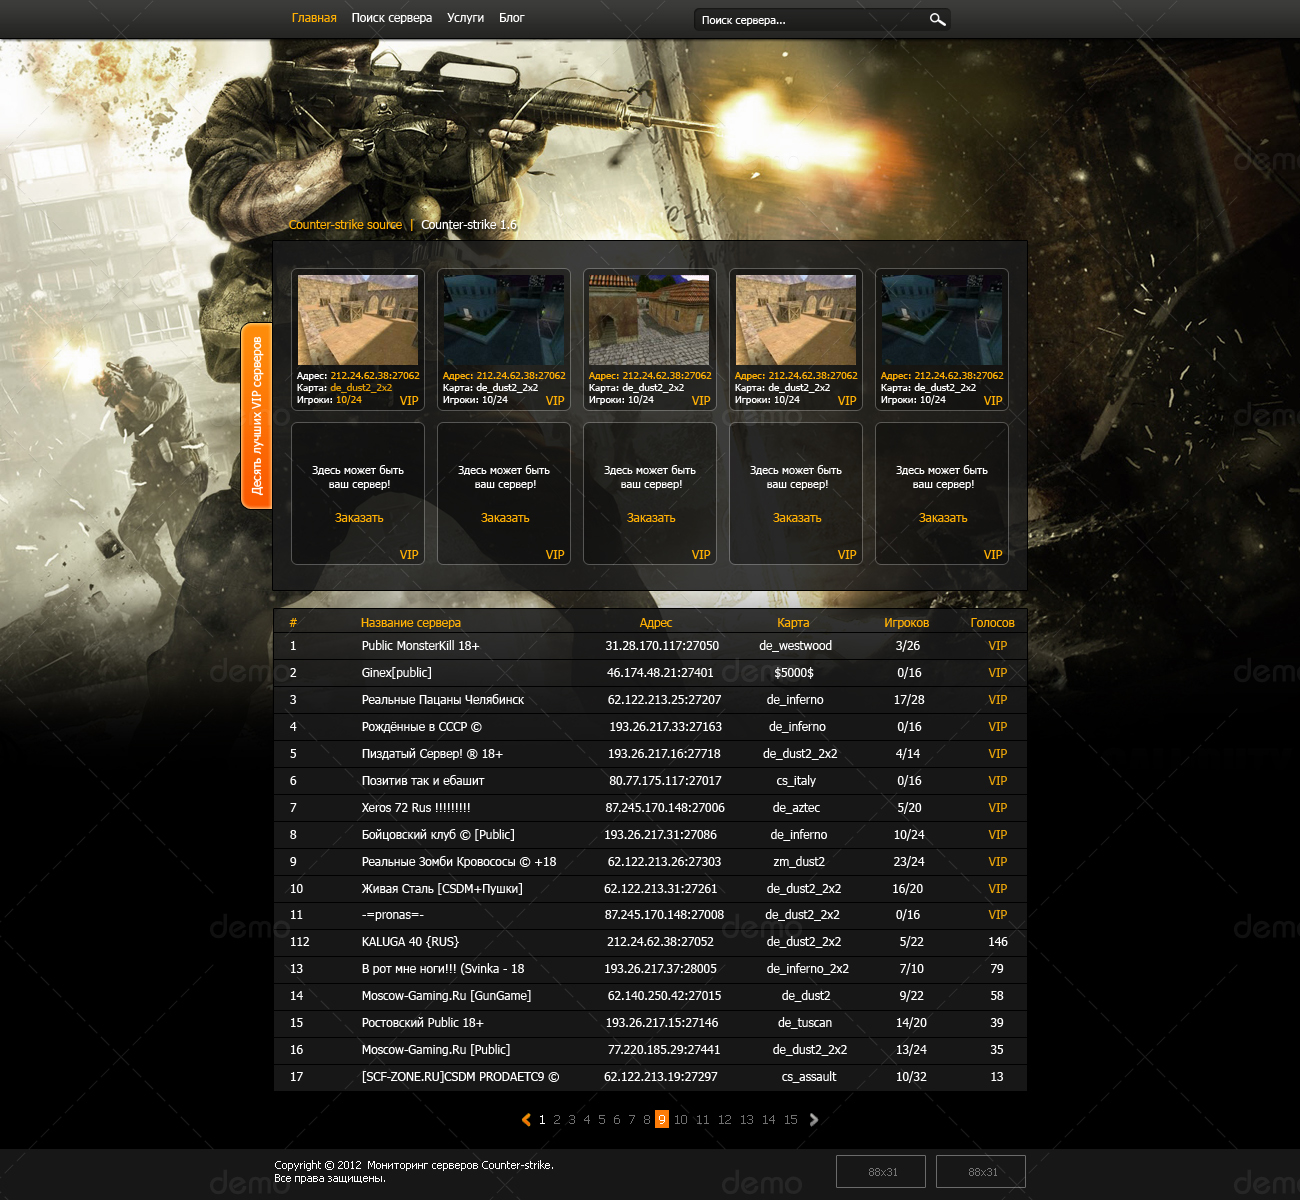
Task: Click the left 88x31 footer banner
Action: coord(881,1172)
